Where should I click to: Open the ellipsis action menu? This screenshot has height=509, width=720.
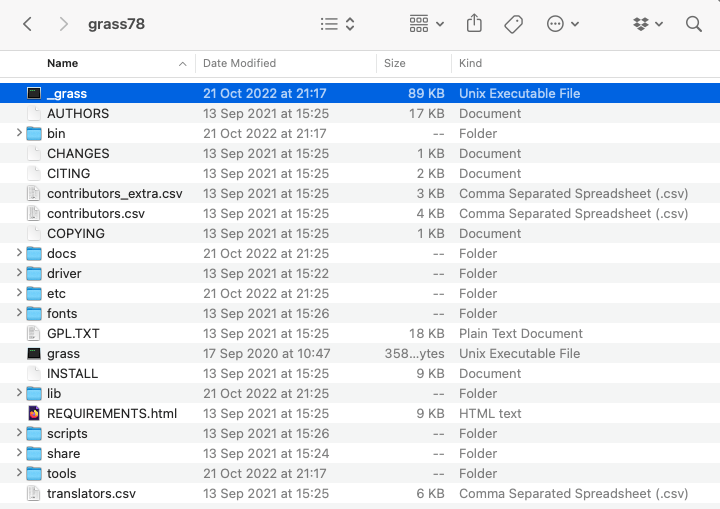[x=562, y=24]
